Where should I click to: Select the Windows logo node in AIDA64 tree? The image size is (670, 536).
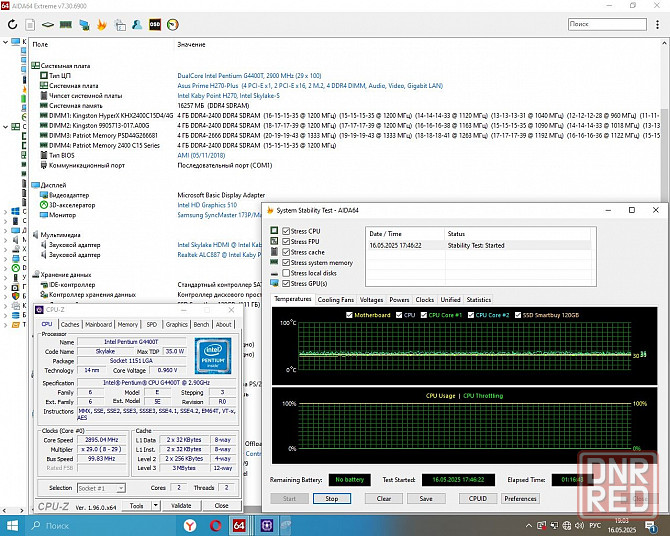(x=15, y=211)
